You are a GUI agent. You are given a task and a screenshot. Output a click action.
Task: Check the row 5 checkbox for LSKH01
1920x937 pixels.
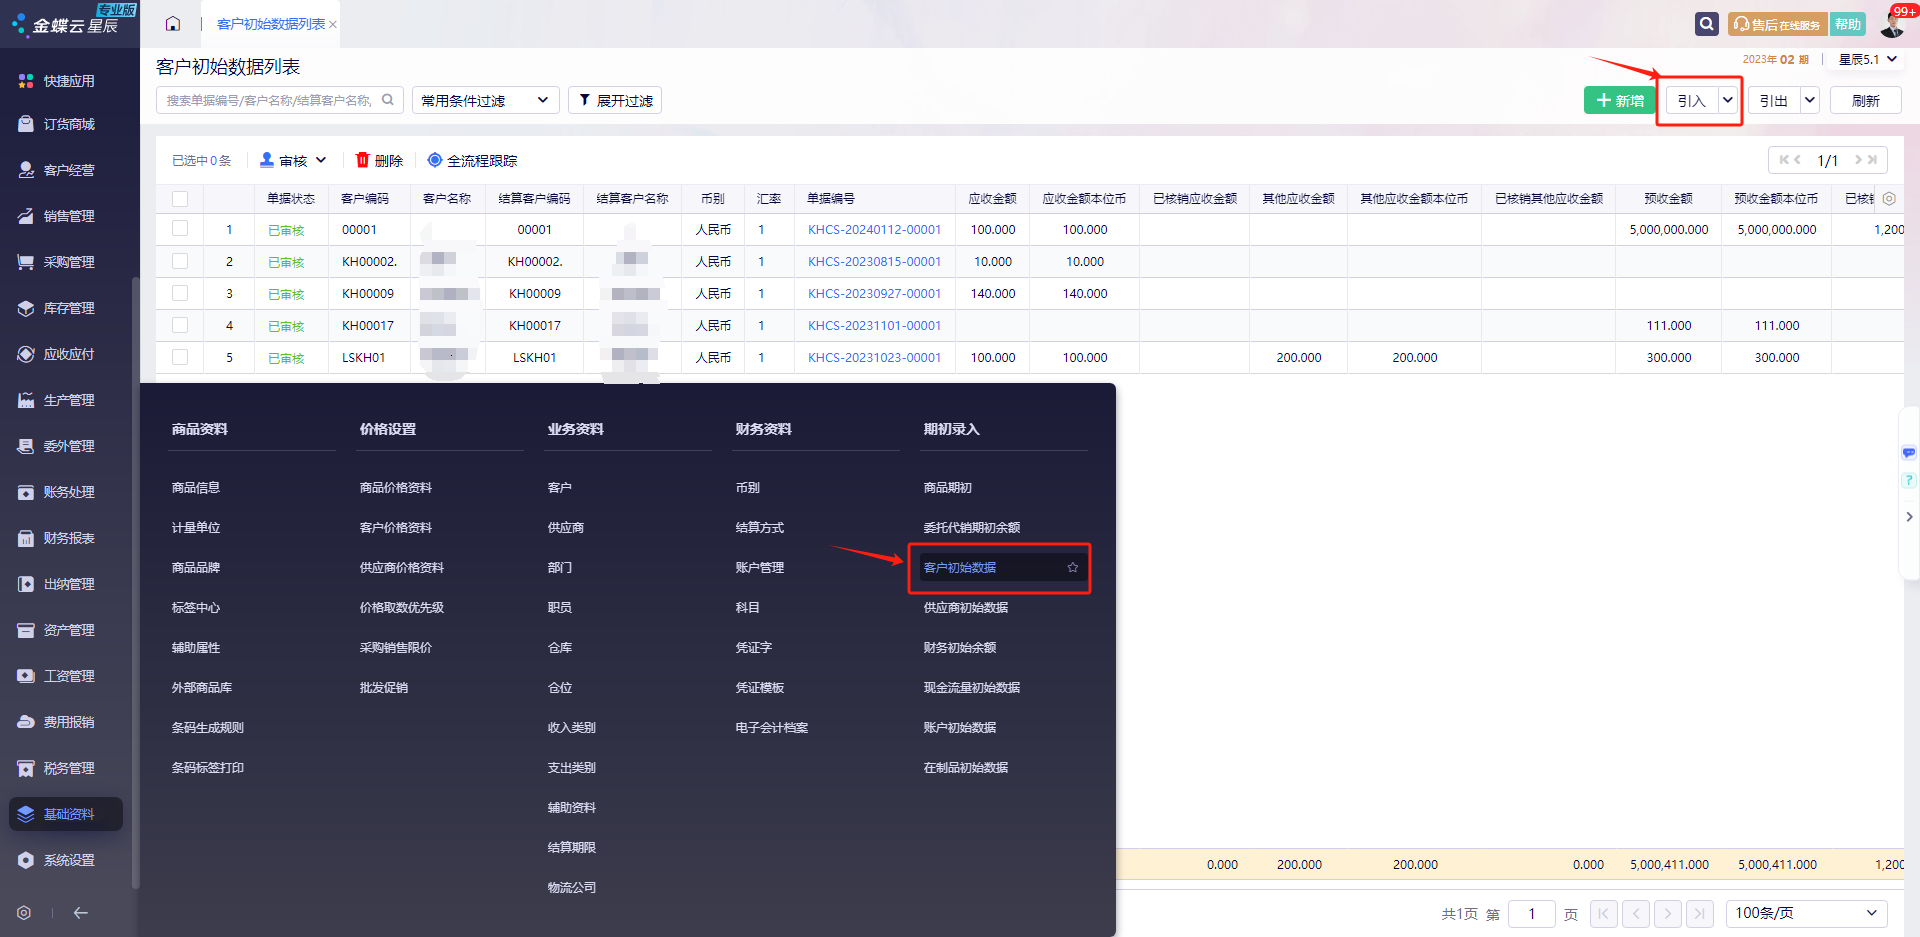click(180, 357)
